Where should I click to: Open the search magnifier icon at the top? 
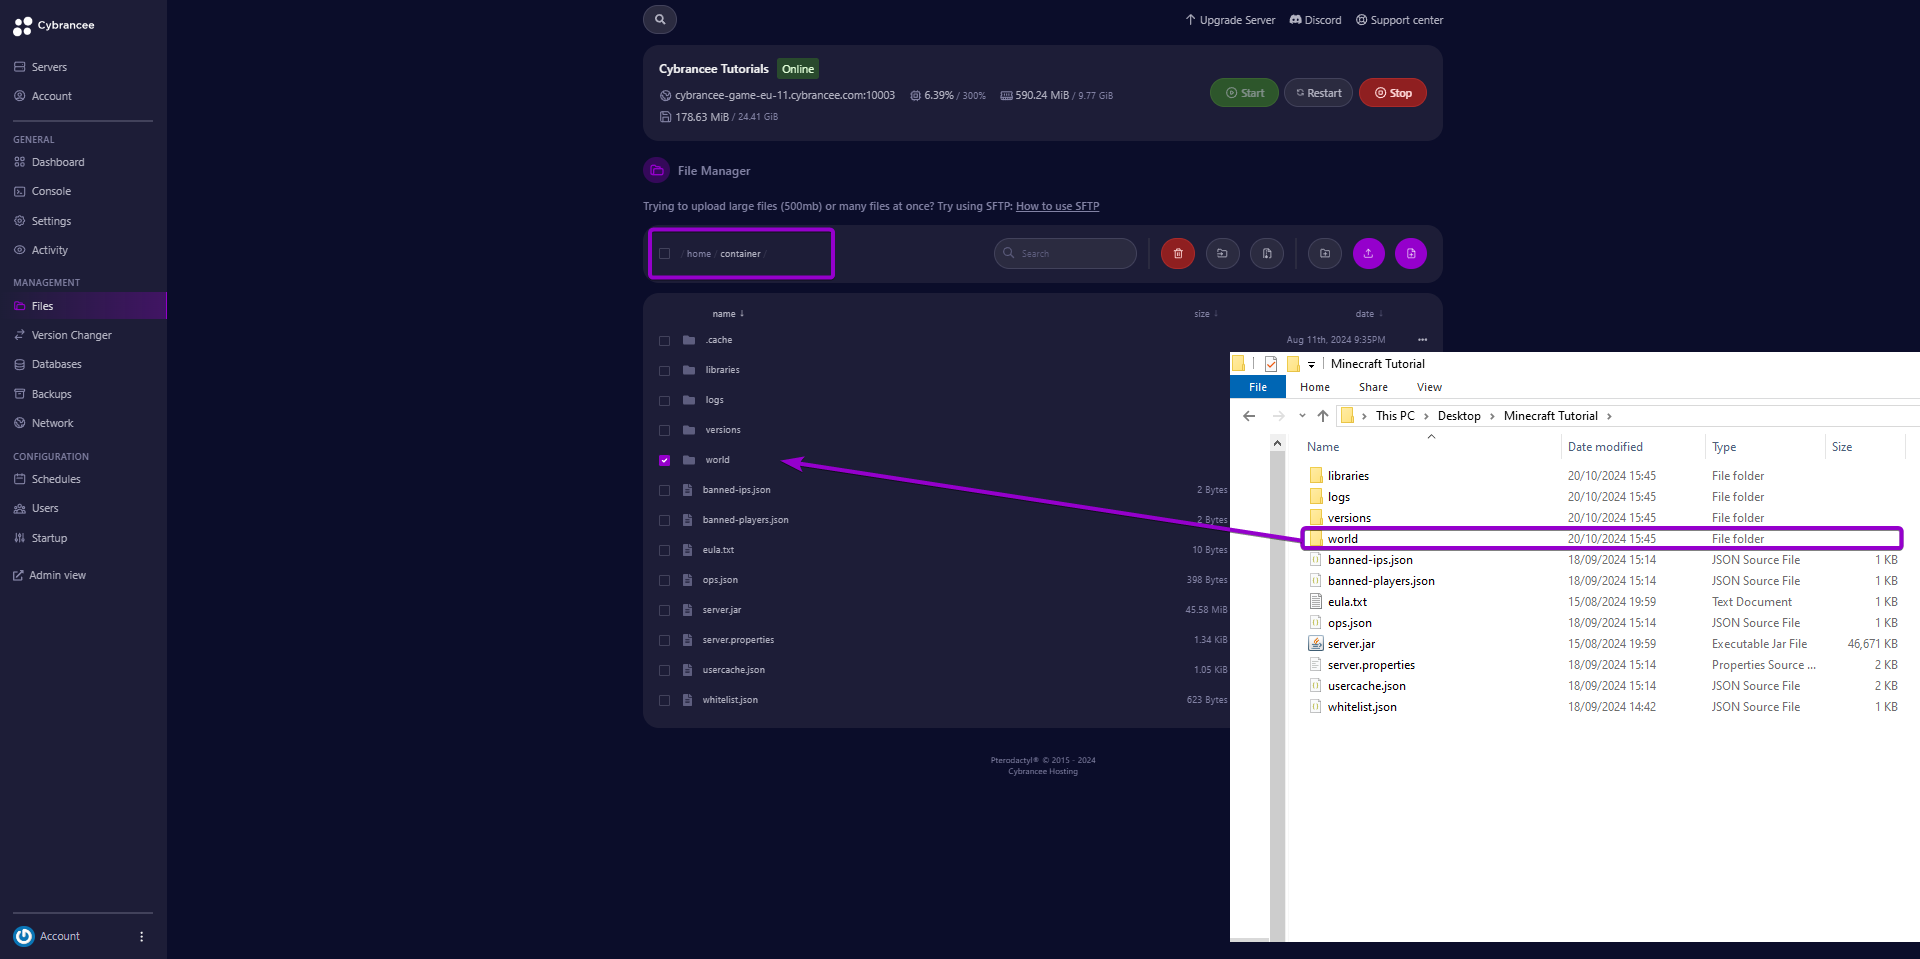coord(659,19)
